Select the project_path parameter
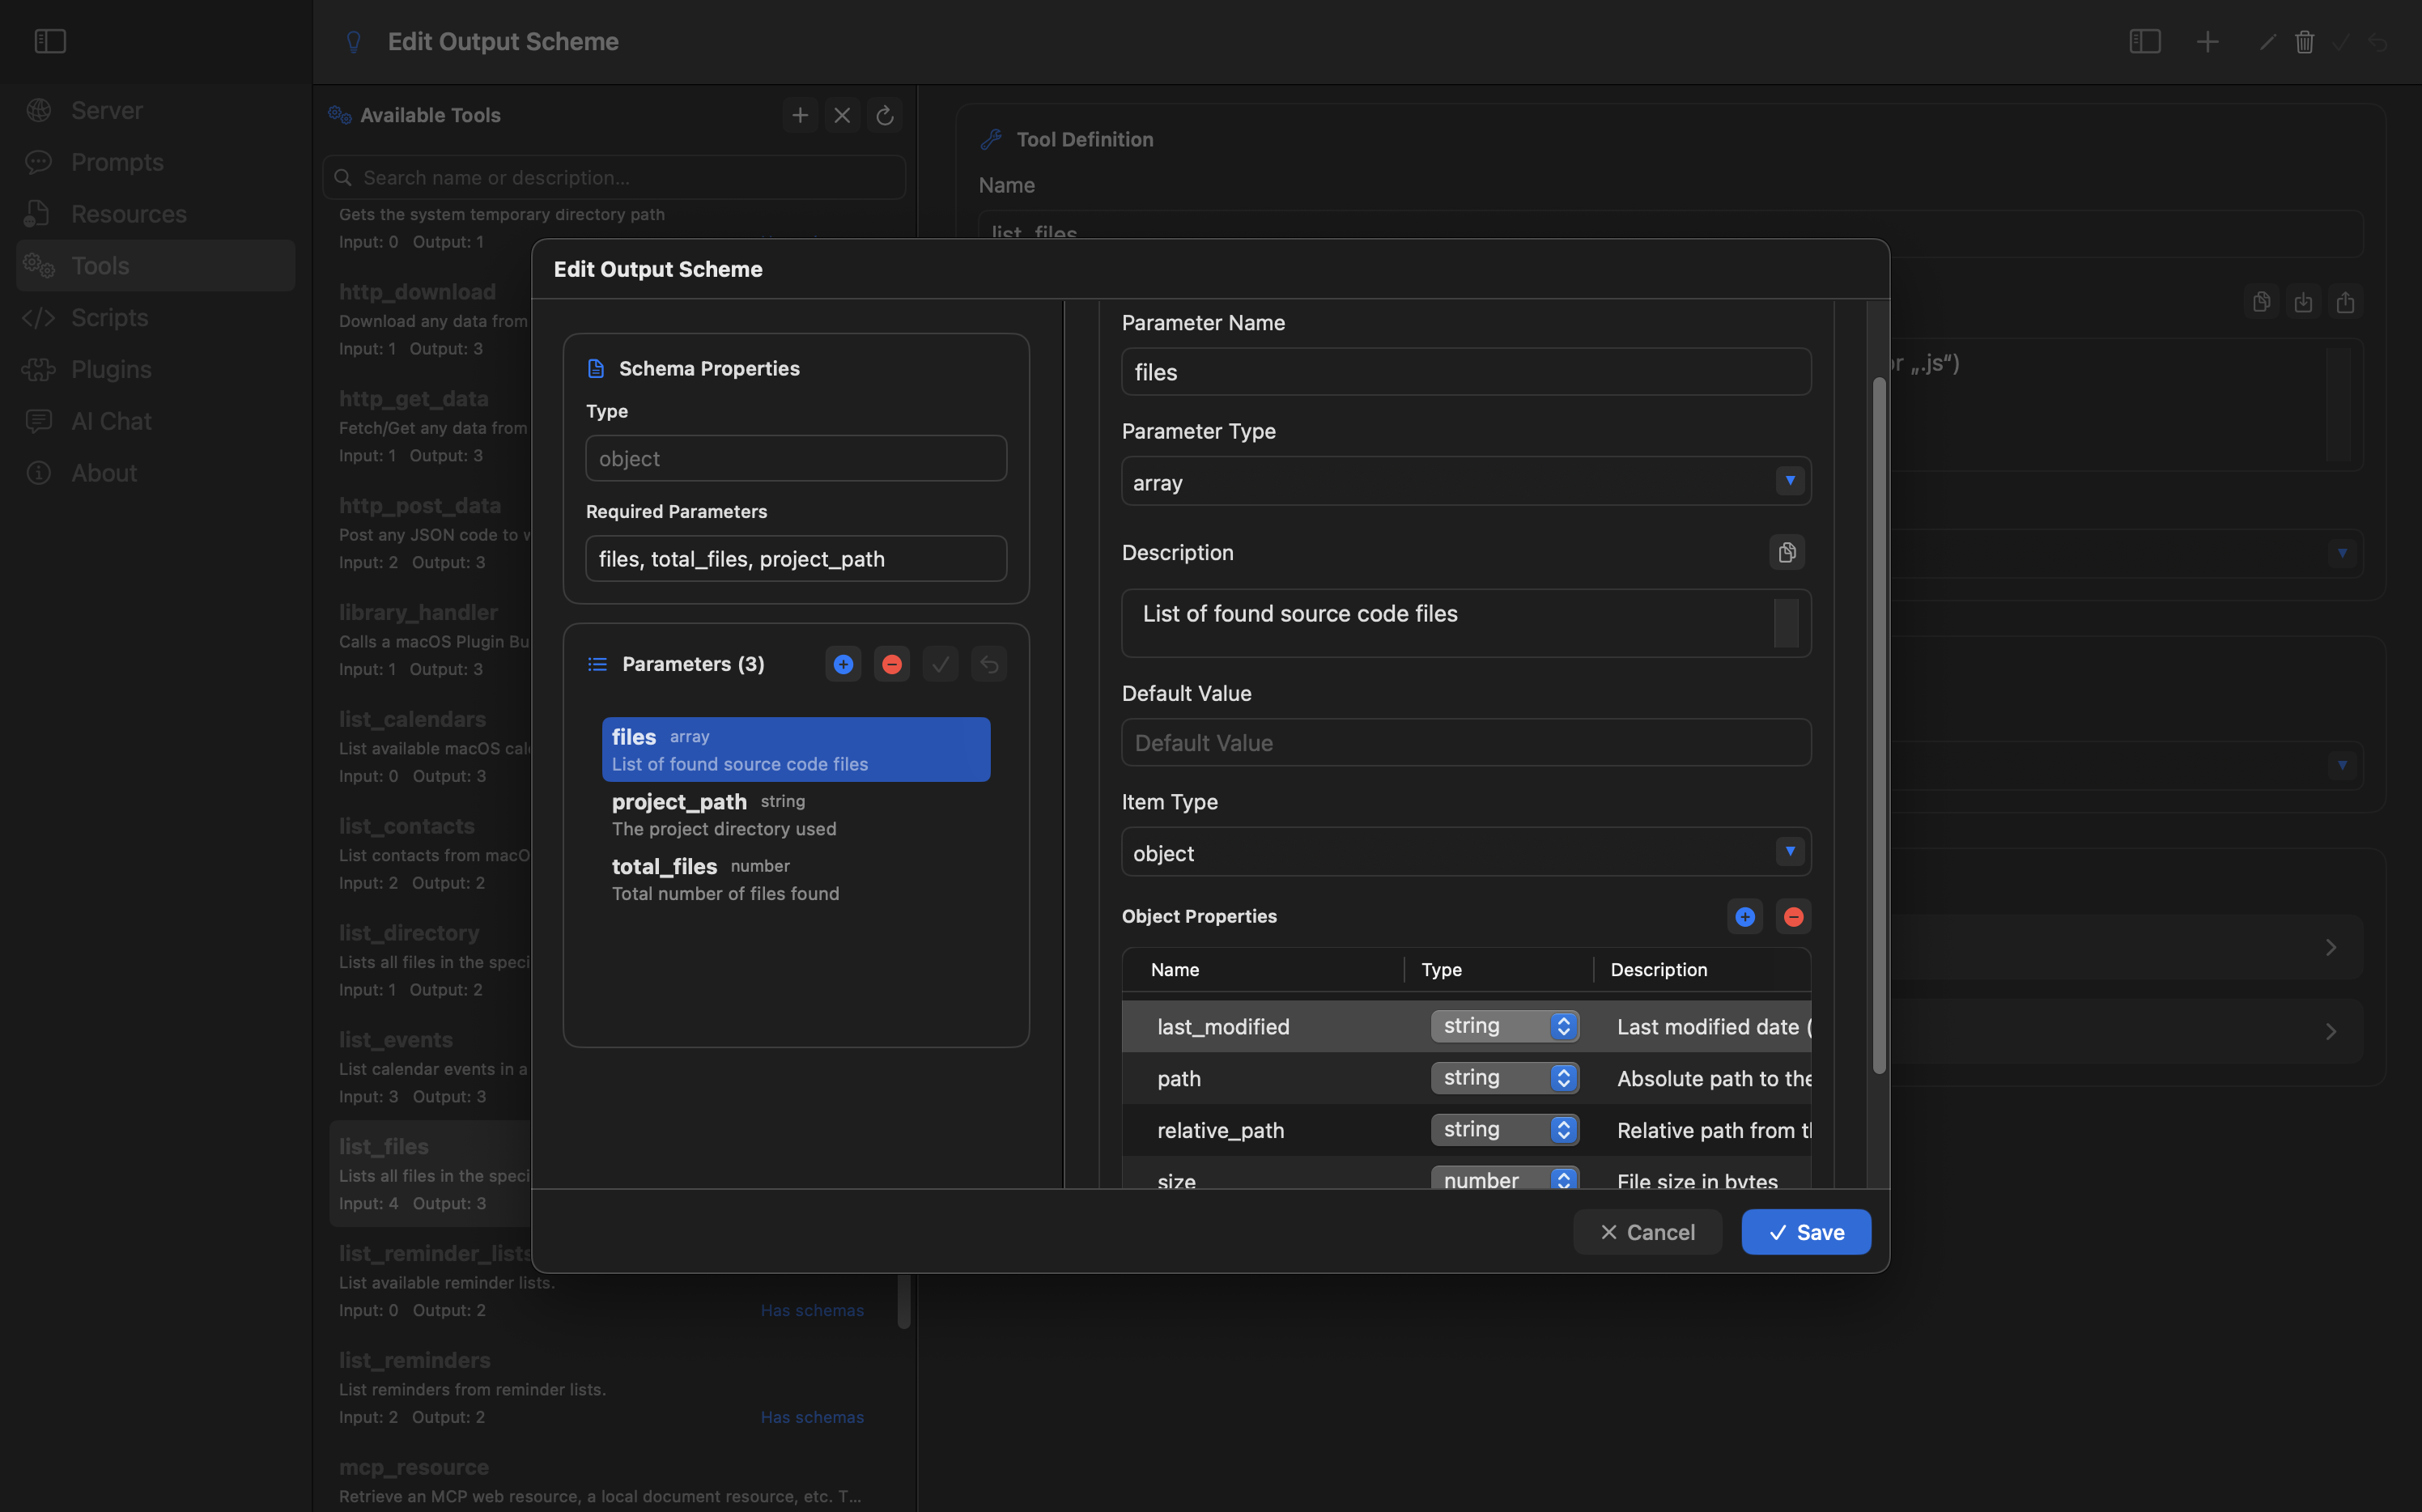 (x=796, y=814)
